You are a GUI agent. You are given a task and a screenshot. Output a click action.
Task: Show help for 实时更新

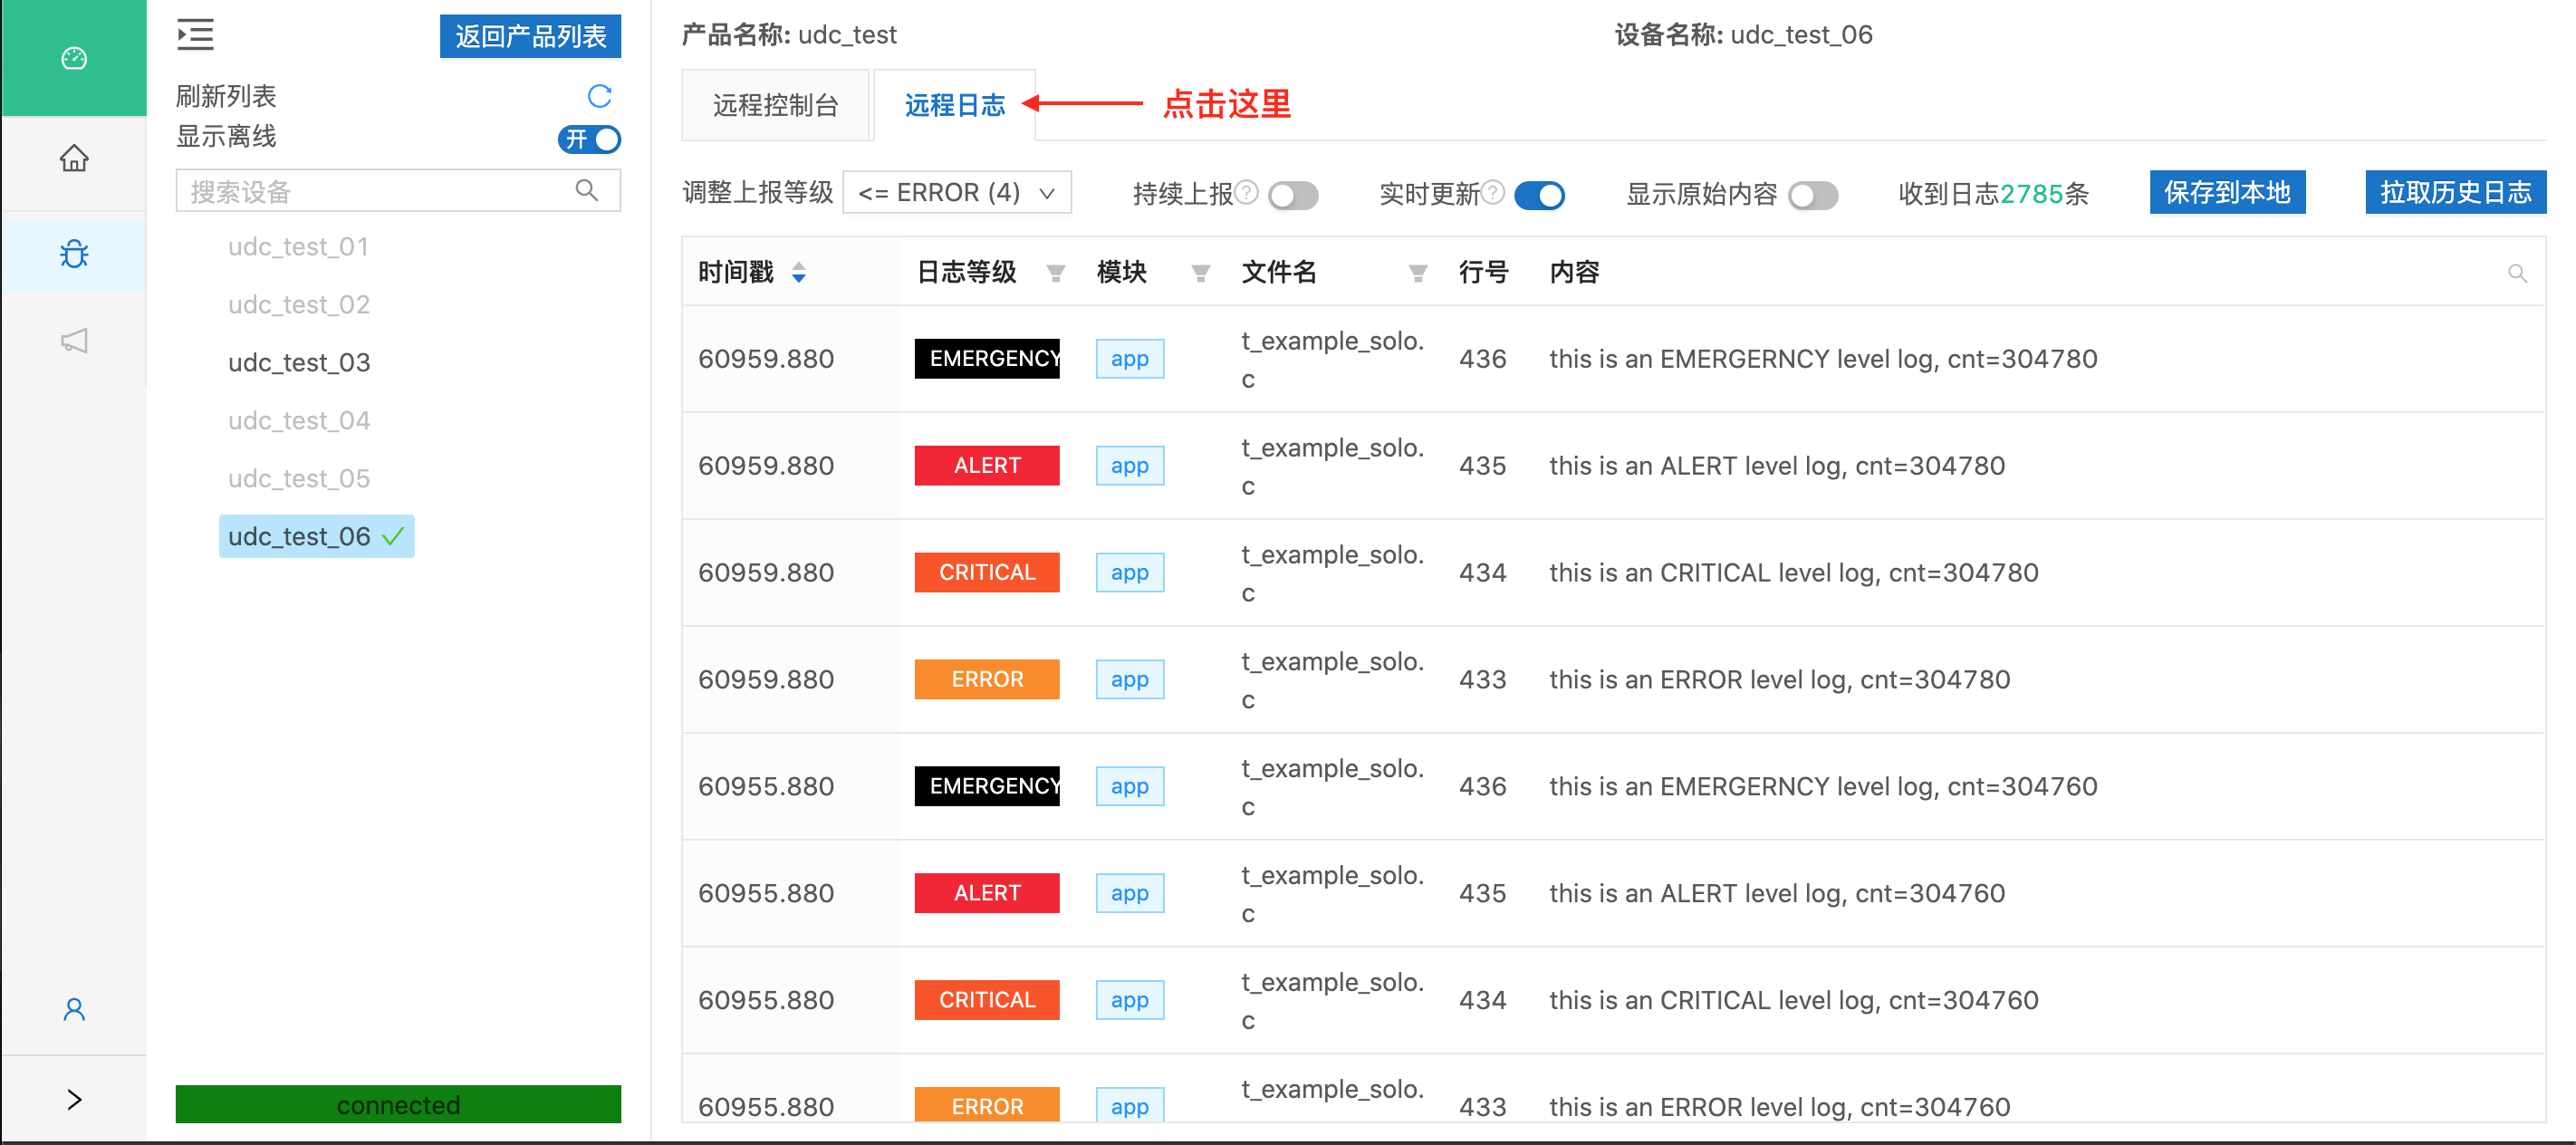pyautogui.click(x=1492, y=192)
